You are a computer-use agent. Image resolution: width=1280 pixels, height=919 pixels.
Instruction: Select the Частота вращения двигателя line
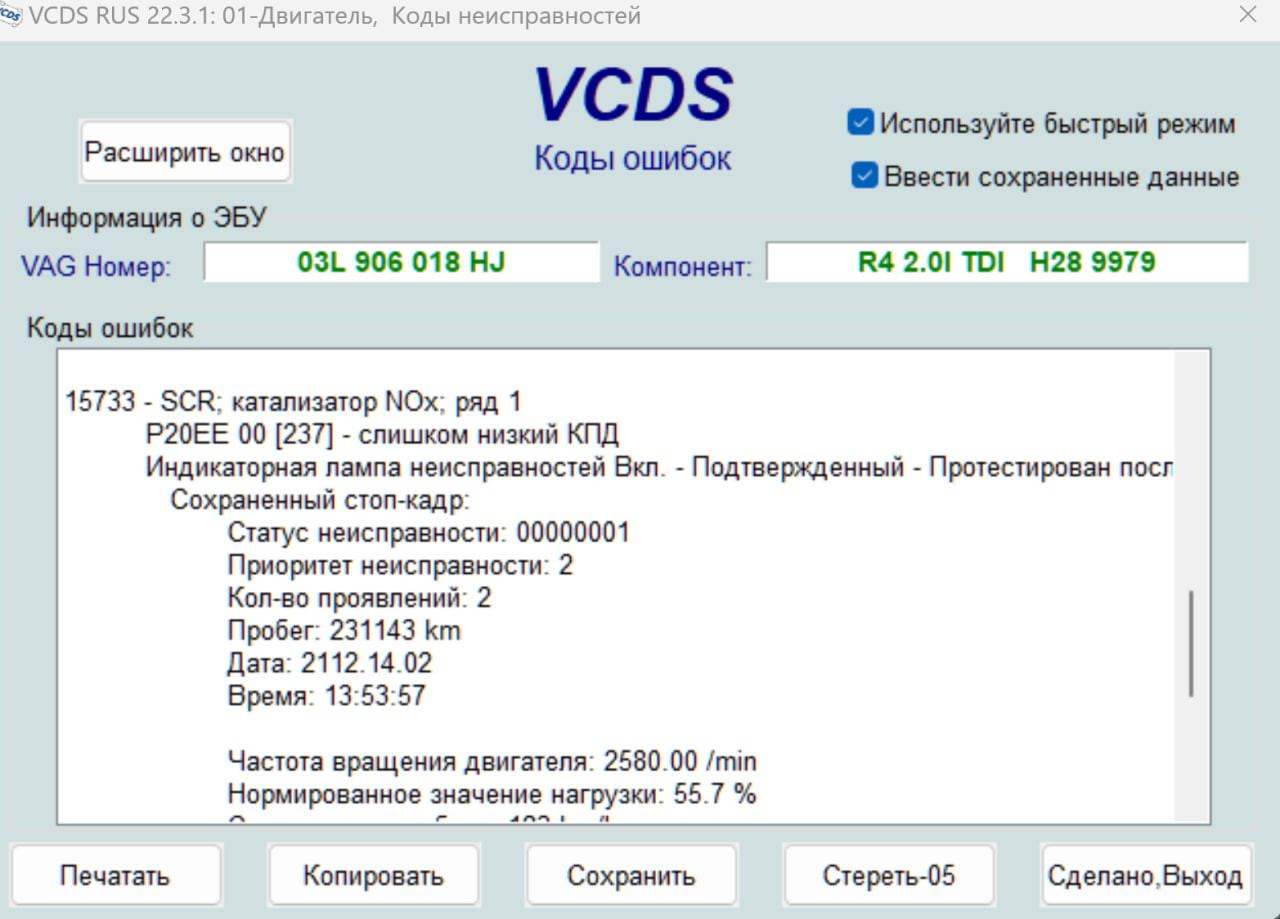(492, 762)
